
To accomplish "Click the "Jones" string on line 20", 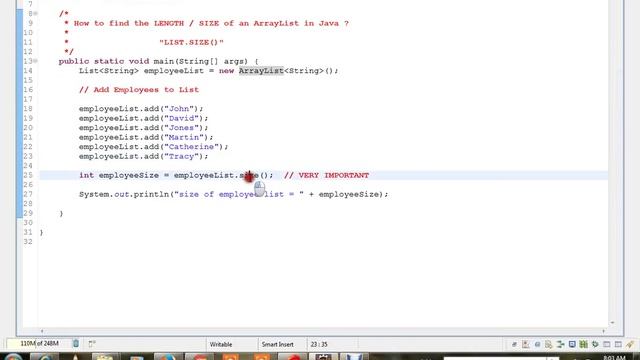I will (x=182, y=128).
